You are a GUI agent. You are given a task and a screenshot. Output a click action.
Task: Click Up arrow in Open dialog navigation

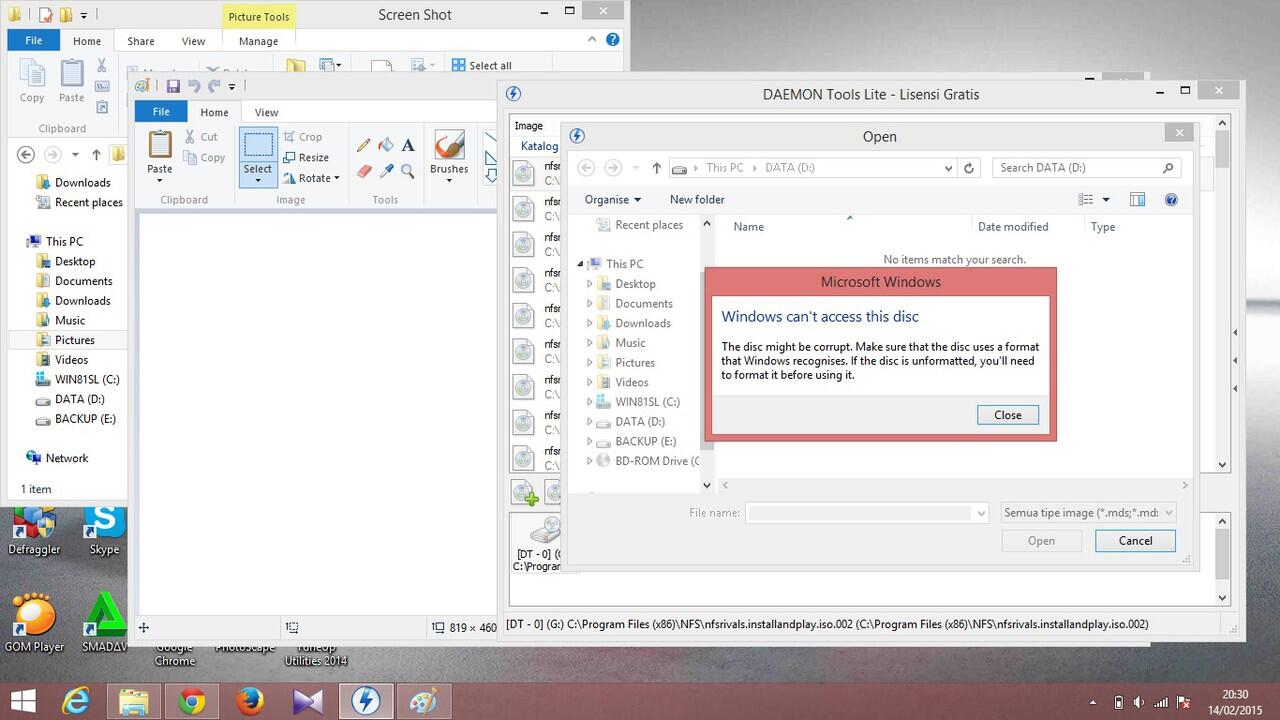pyautogui.click(x=656, y=168)
